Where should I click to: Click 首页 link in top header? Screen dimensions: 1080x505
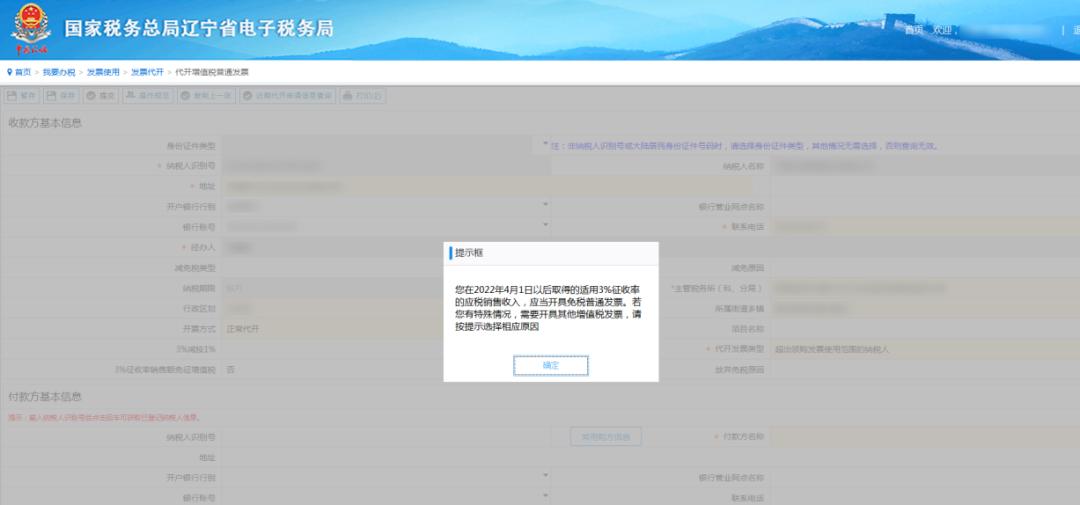point(913,30)
